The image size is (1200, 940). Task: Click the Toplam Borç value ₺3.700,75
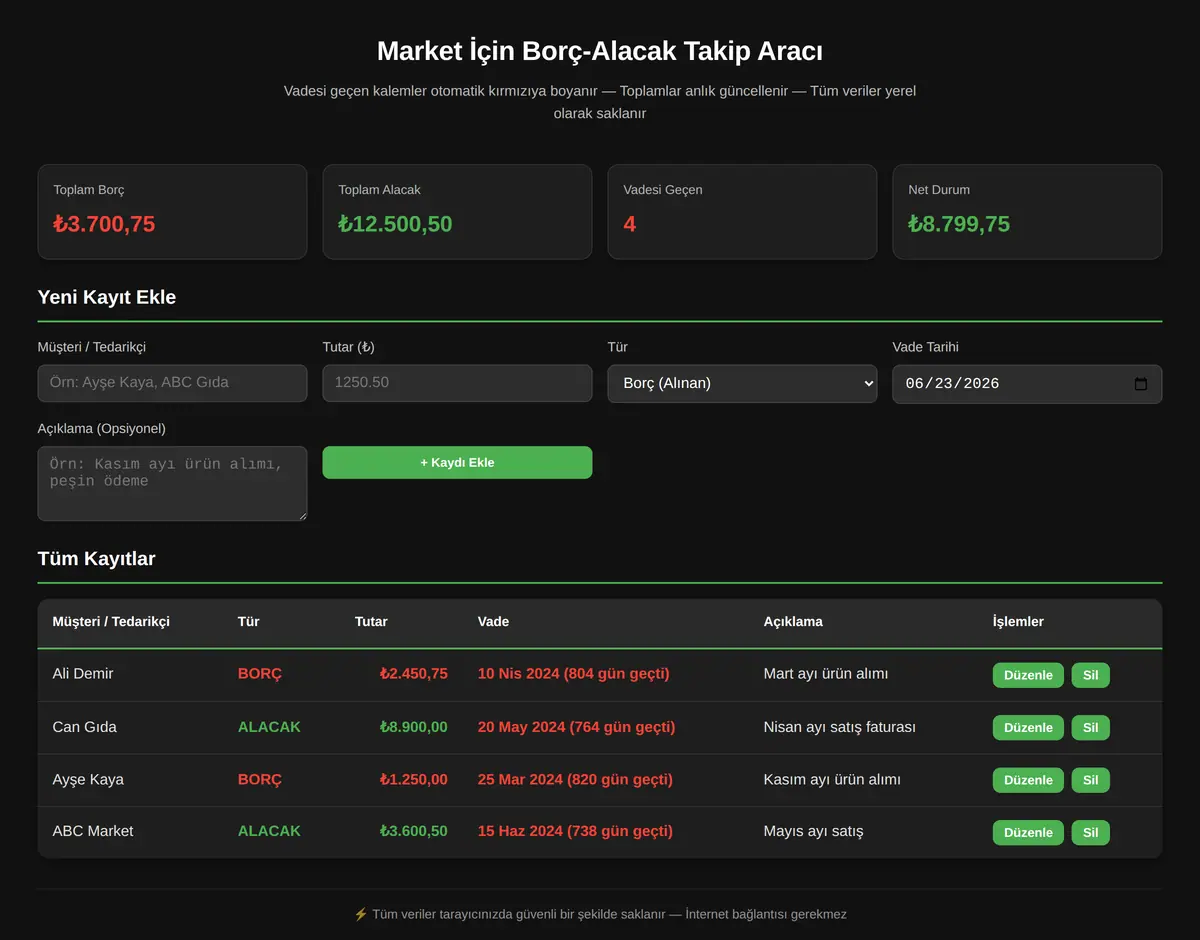click(105, 224)
